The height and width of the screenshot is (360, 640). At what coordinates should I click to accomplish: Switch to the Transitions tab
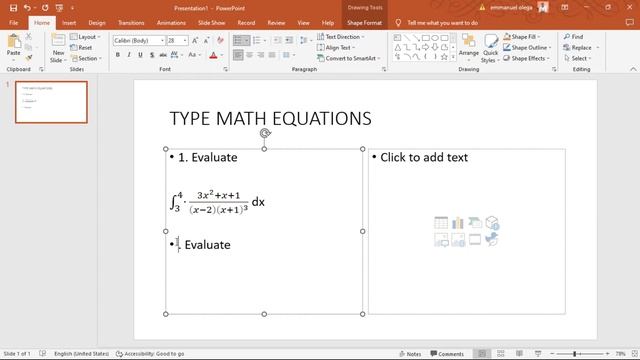click(131, 23)
